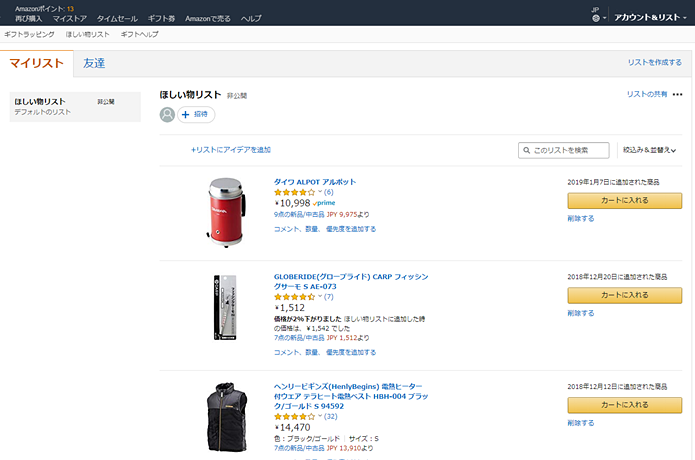
Task: Add GLOBERIDE thermometer to cart
Action: click(625, 295)
